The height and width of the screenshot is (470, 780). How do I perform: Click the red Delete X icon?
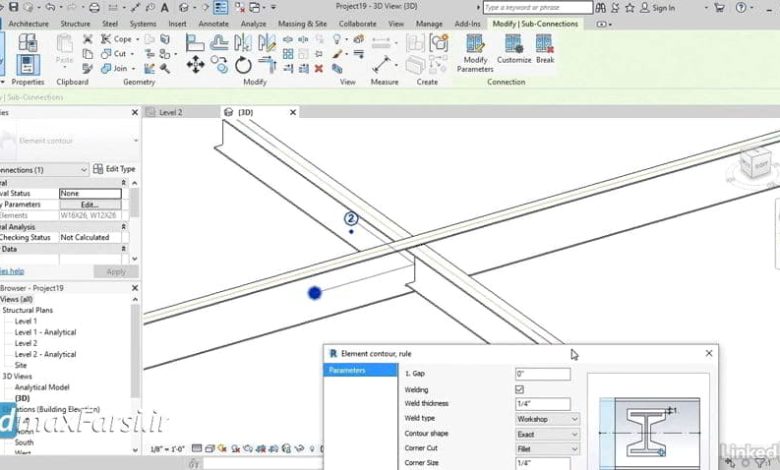(319, 69)
